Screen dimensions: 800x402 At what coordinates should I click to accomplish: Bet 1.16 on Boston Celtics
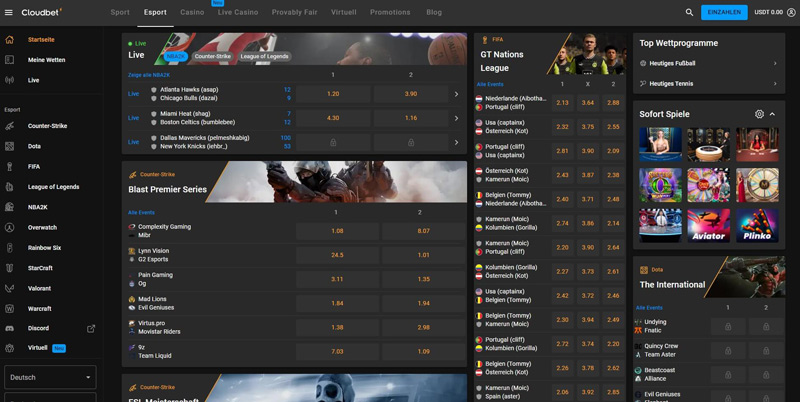coord(411,118)
